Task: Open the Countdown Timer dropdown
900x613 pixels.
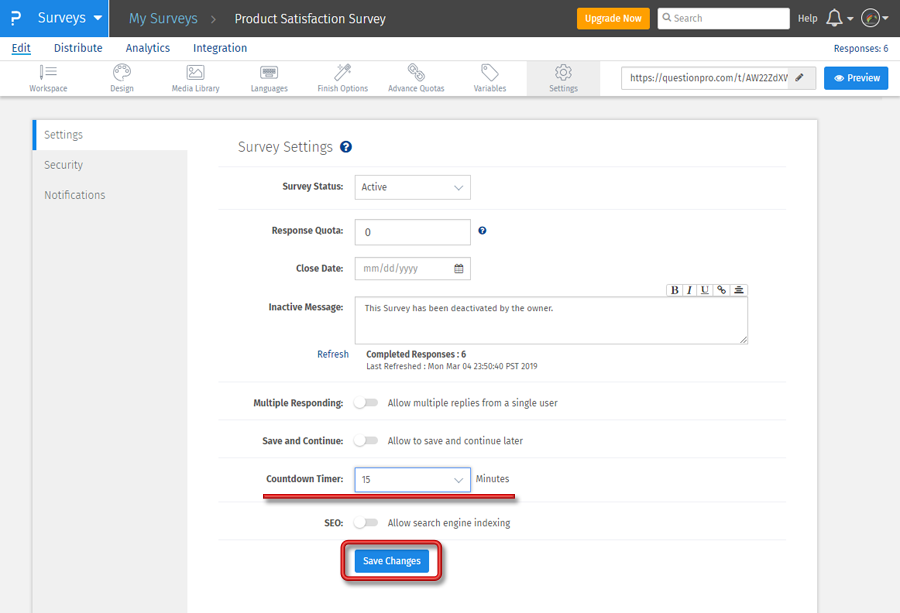Action: coord(412,479)
